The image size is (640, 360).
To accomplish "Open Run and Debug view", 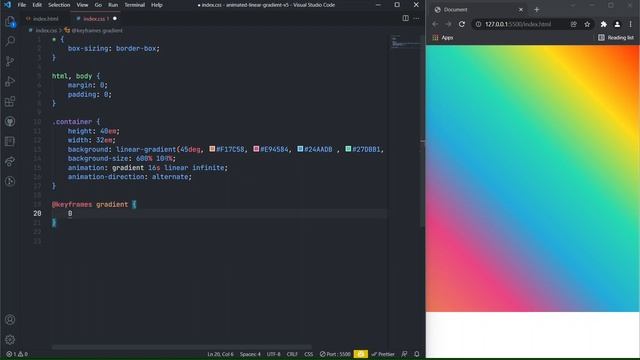I will tap(10, 81).
